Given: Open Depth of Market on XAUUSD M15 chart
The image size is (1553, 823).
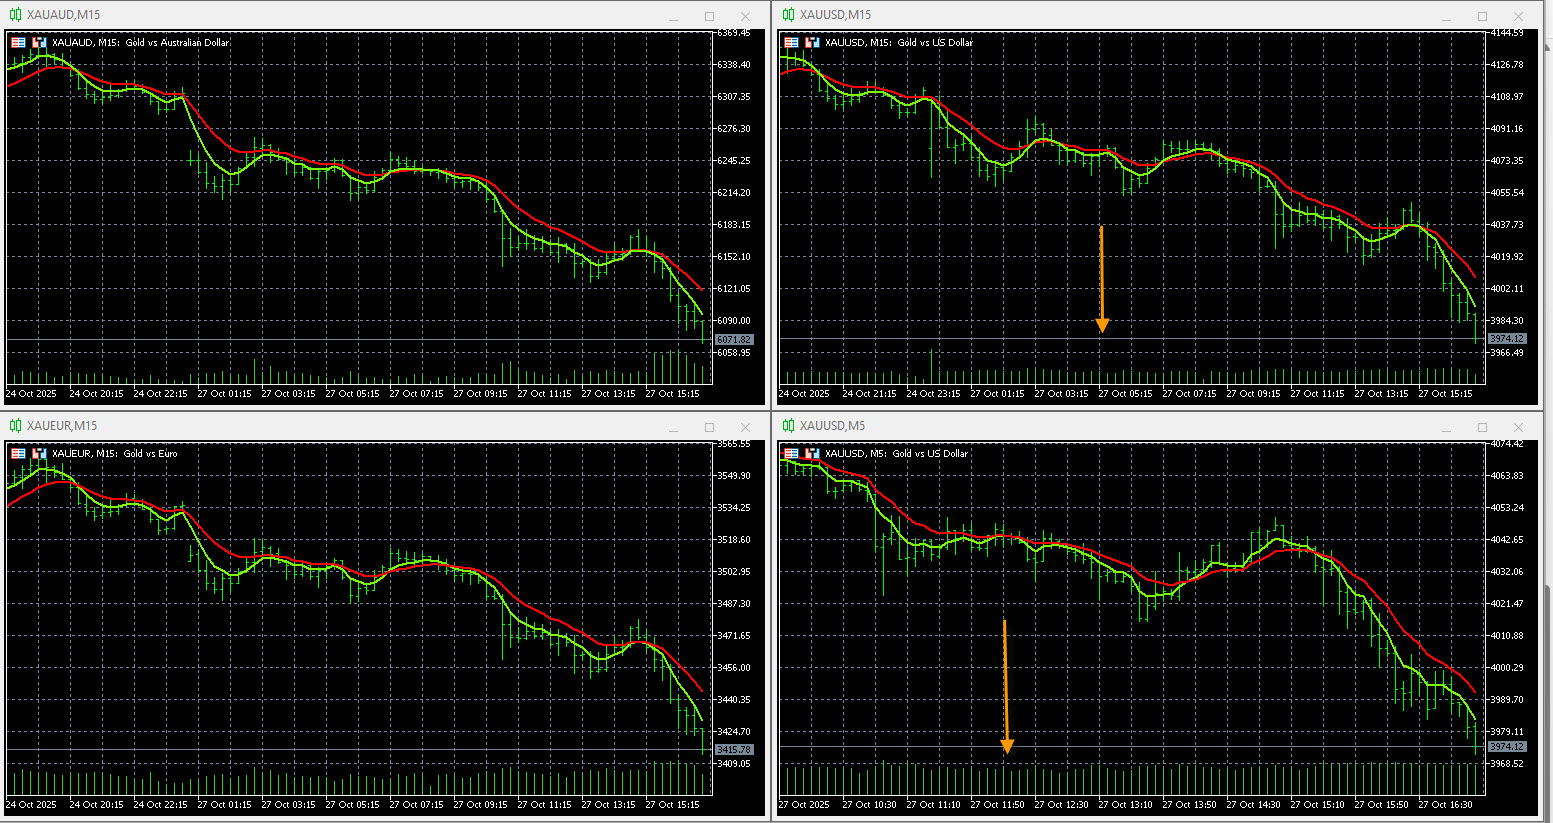Looking at the screenshot, I should click(813, 43).
